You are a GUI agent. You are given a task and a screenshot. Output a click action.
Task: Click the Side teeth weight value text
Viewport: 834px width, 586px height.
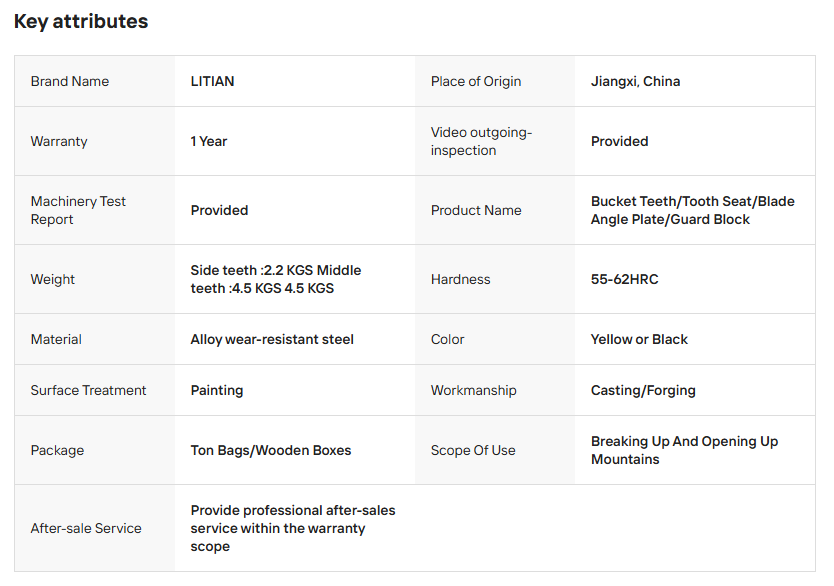pyautogui.click(x=276, y=279)
